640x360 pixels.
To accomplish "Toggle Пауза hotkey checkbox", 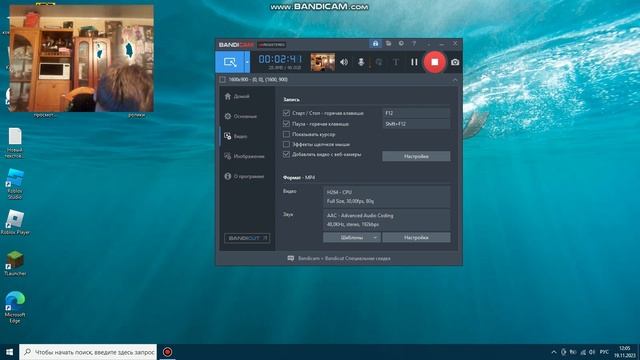I will [x=286, y=124].
